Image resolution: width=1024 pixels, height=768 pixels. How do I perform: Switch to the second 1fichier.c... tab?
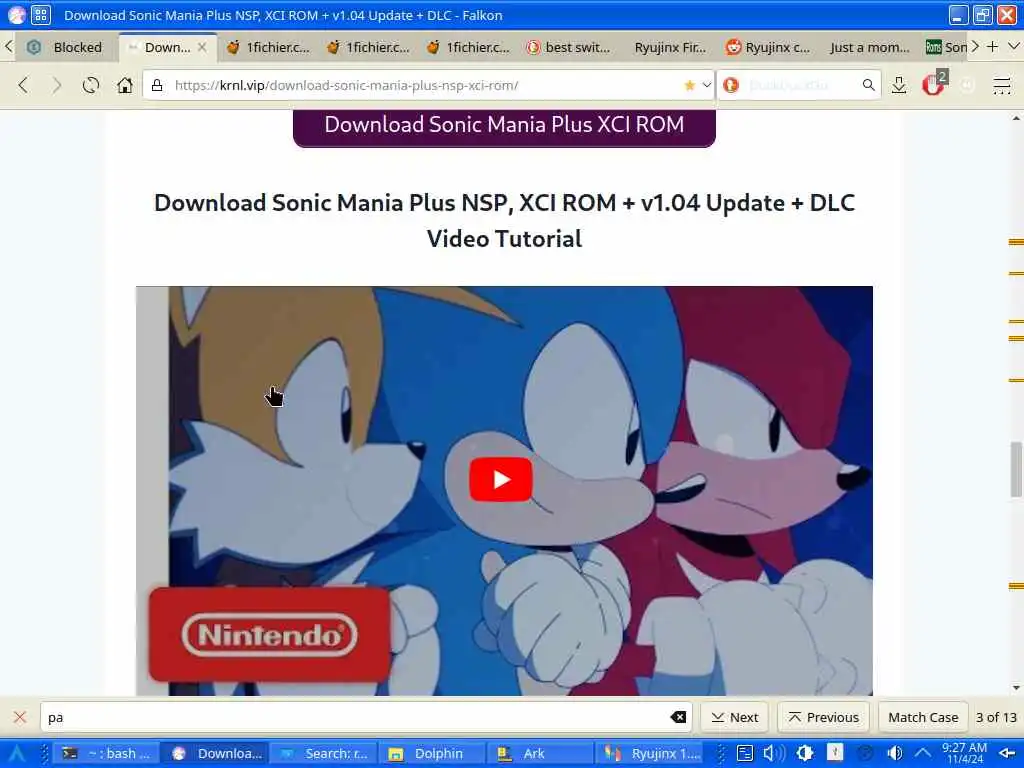pyautogui.click(x=368, y=47)
